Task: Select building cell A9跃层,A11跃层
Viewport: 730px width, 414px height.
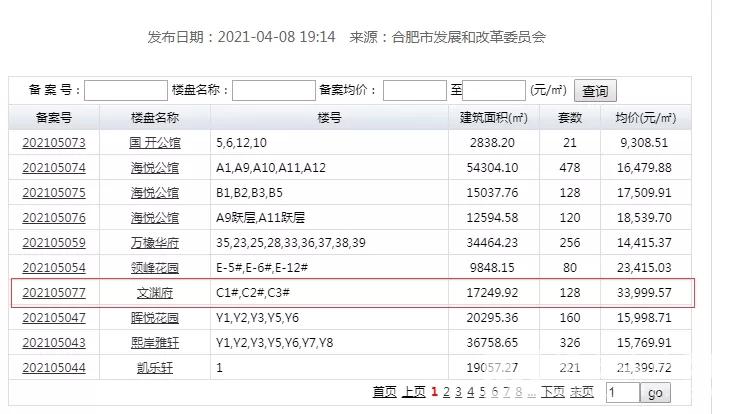Action: [260, 217]
